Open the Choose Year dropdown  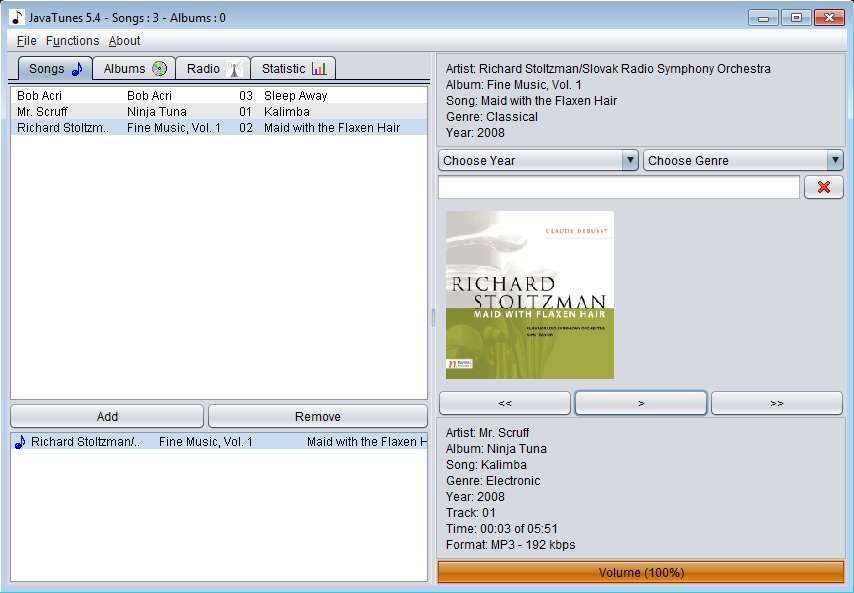[538, 161]
